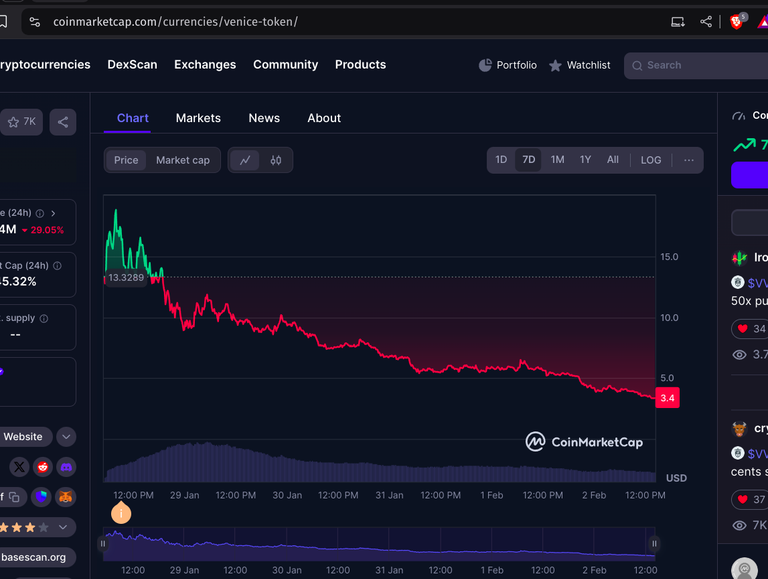Click the 29.05% volume change value
This screenshot has width=768, height=579.
pos(47,230)
